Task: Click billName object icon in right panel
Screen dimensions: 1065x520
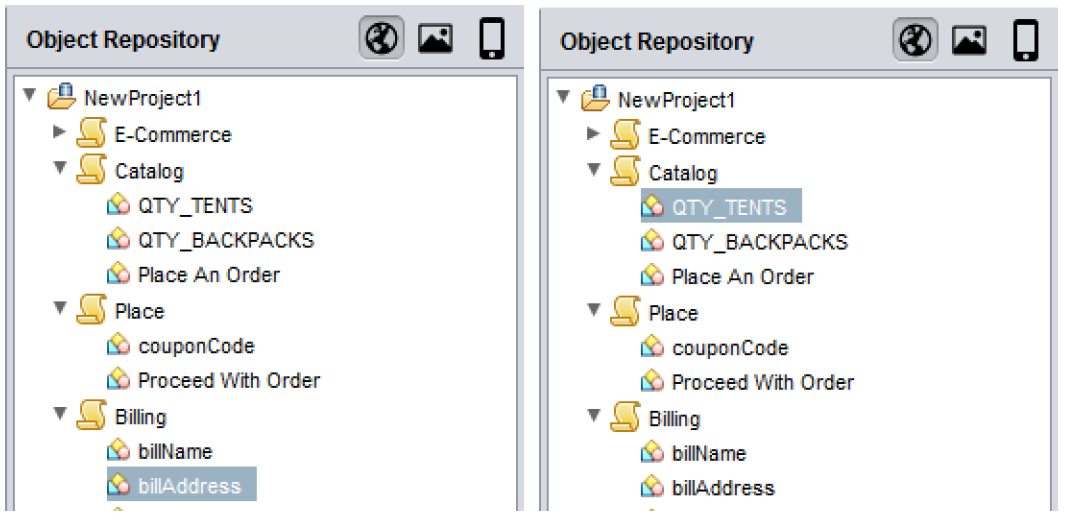Action: click(x=653, y=453)
